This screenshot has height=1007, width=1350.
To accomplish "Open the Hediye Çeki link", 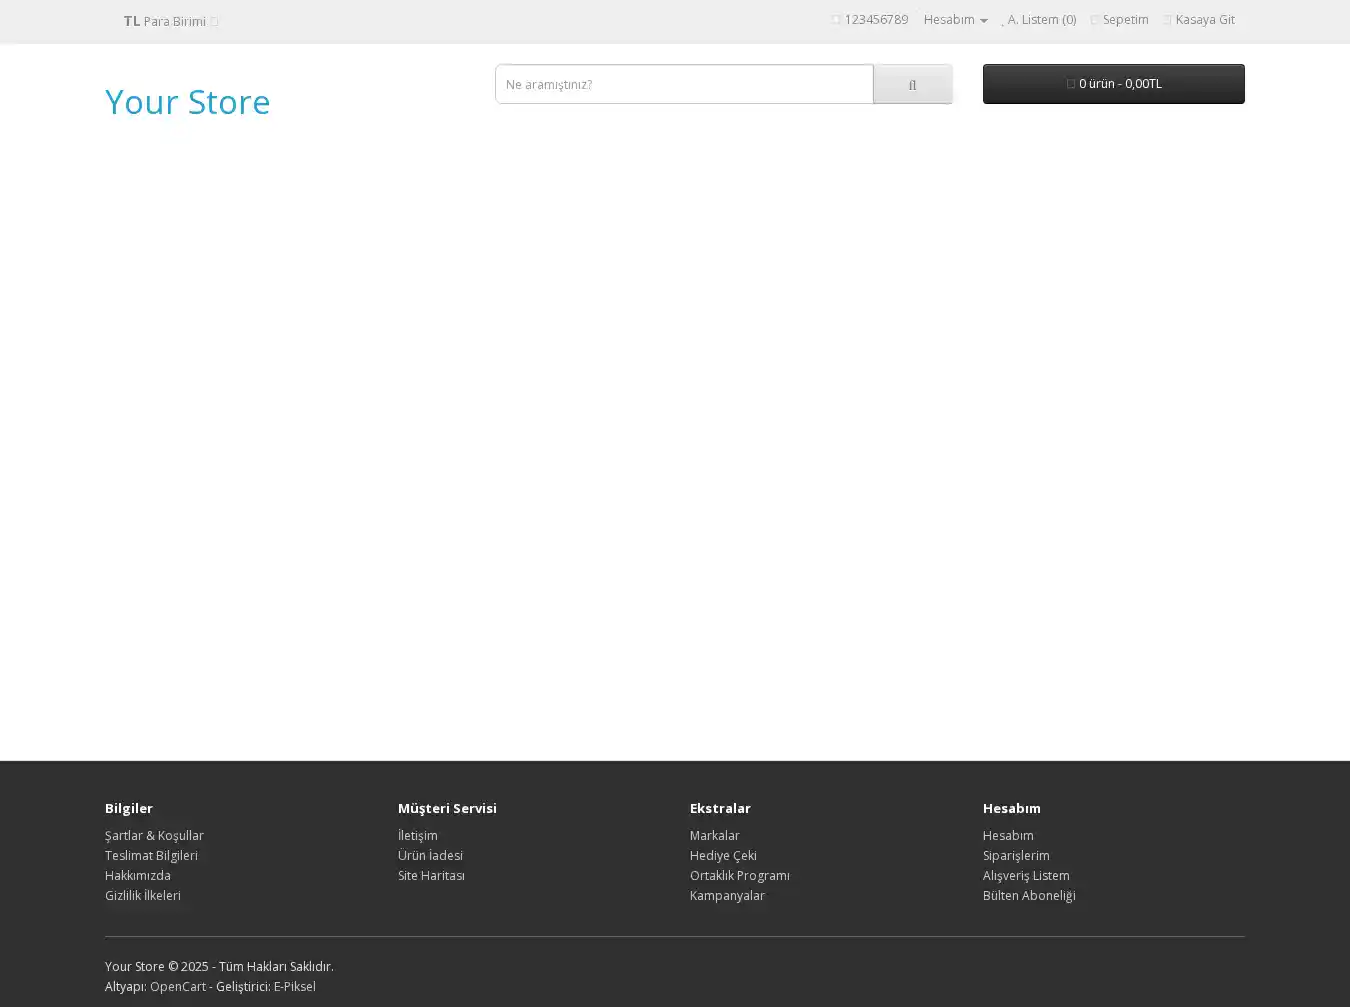I will (x=723, y=856).
